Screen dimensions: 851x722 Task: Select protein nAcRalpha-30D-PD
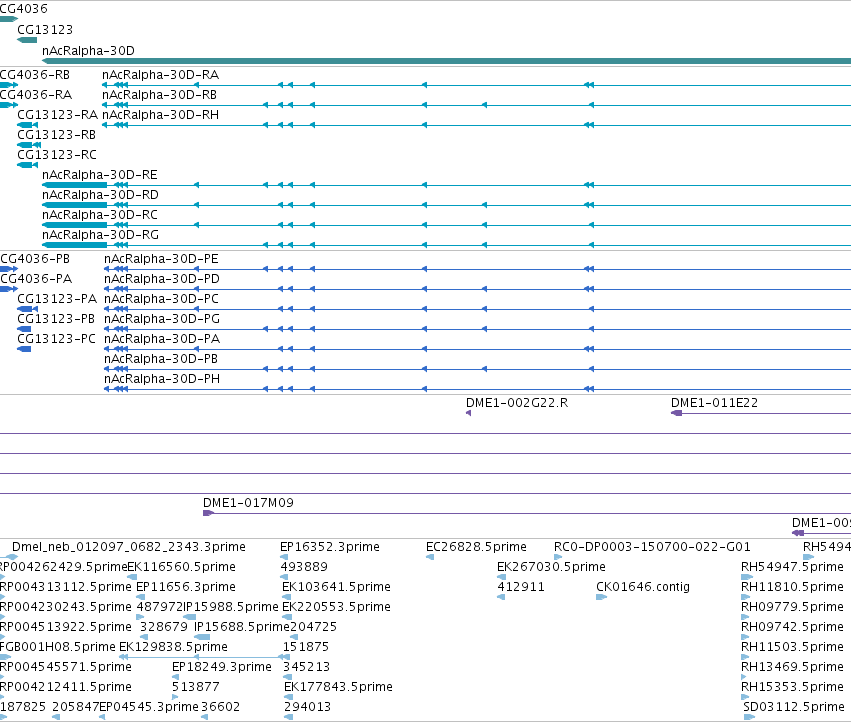click(162, 279)
